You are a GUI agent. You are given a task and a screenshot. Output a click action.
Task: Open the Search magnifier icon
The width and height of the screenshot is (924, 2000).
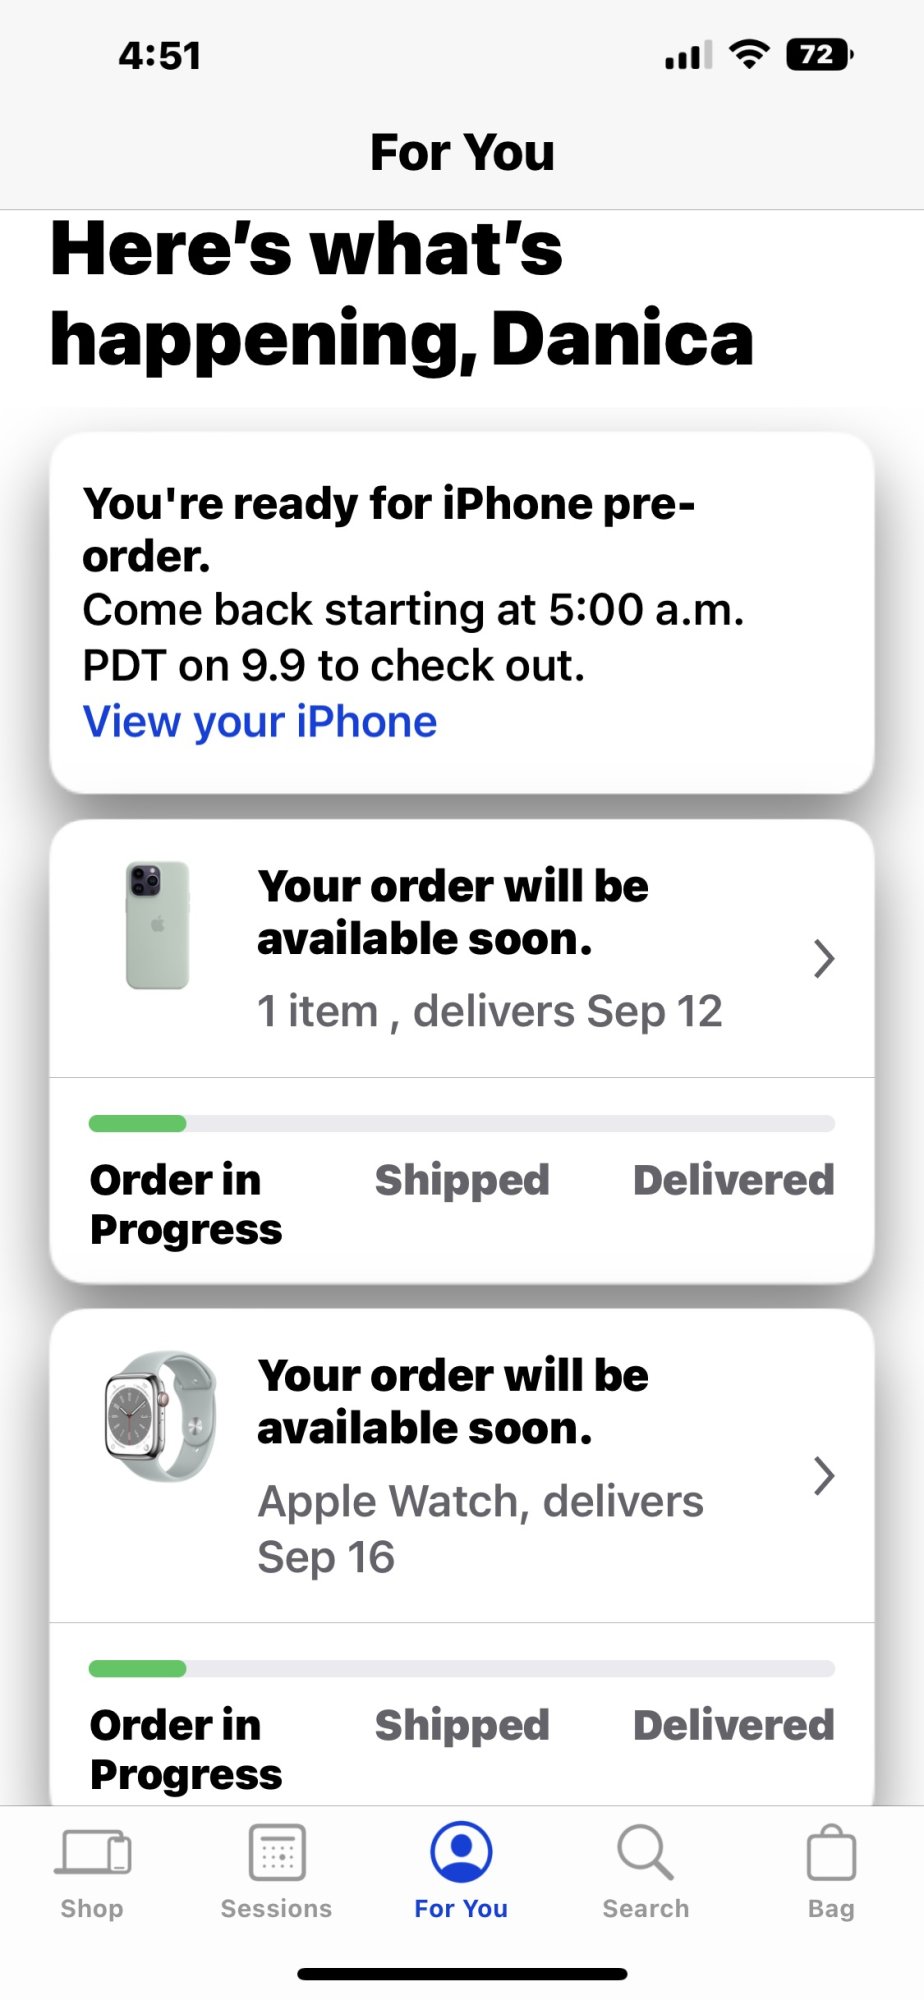[x=645, y=1852]
